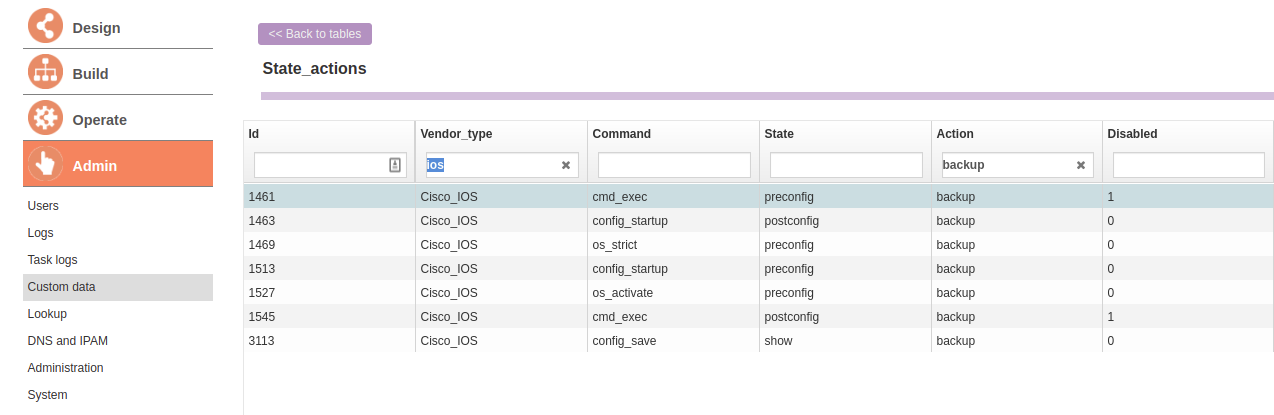1274x415 pixels.
Task: Open the System sidebar link
Action: 47,395
